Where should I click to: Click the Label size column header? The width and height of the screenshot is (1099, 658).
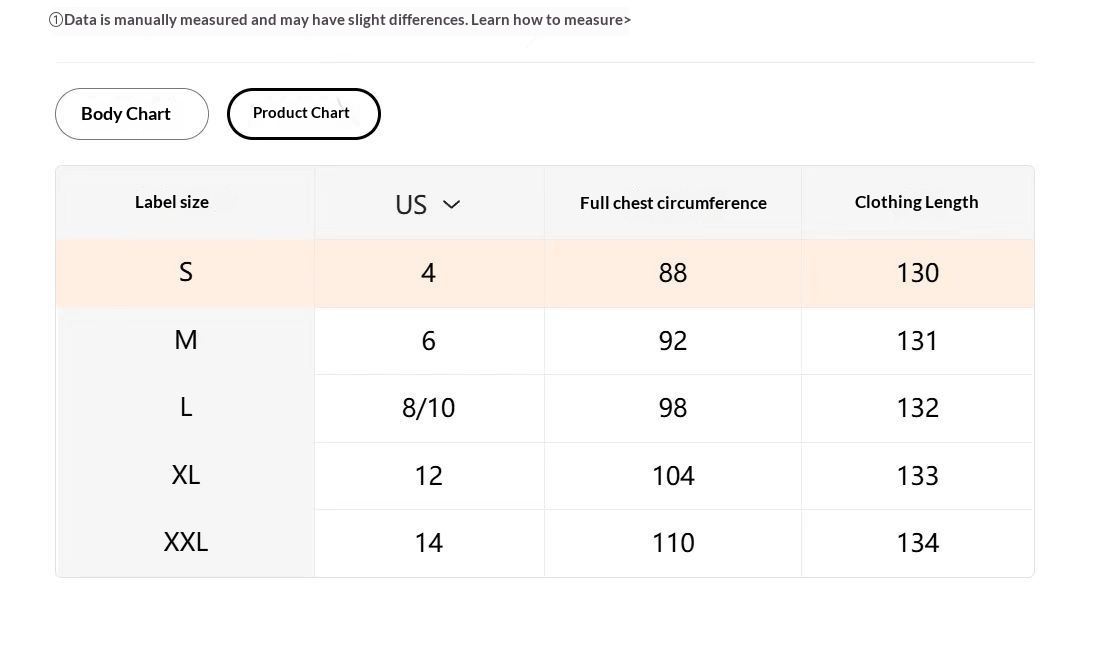coord(172,203)
